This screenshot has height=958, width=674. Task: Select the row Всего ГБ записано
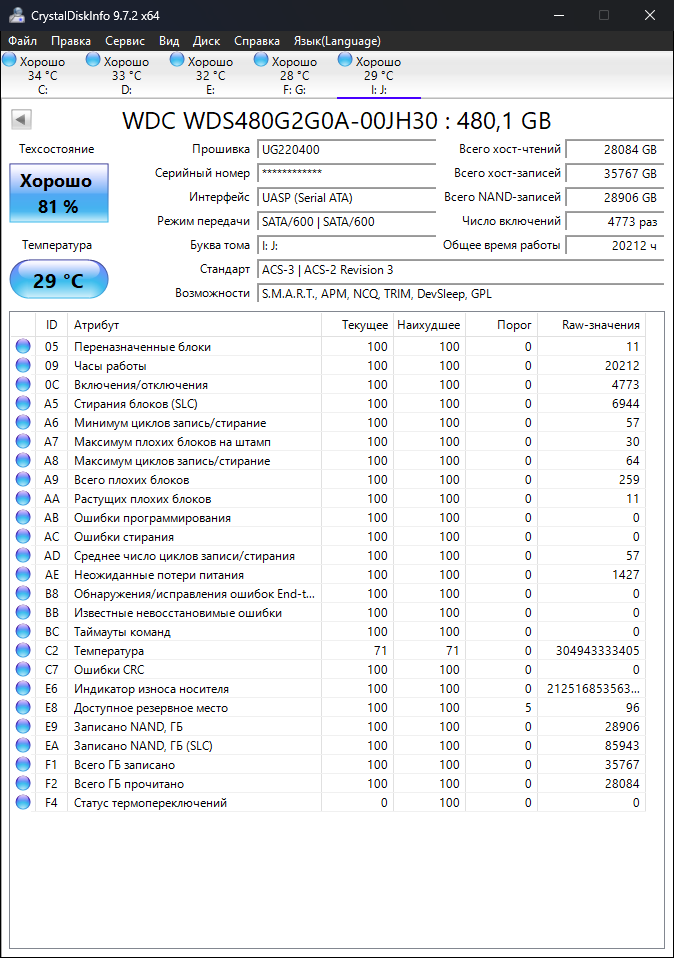point(328,764)
